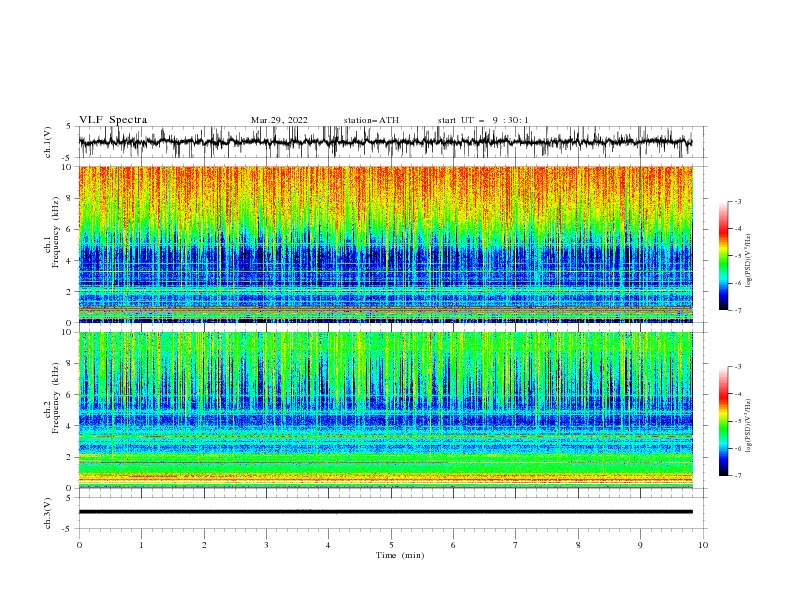The image size is (792, 612).
Task: Click the "7" tick on the Time axis
Action: (516, 545)
